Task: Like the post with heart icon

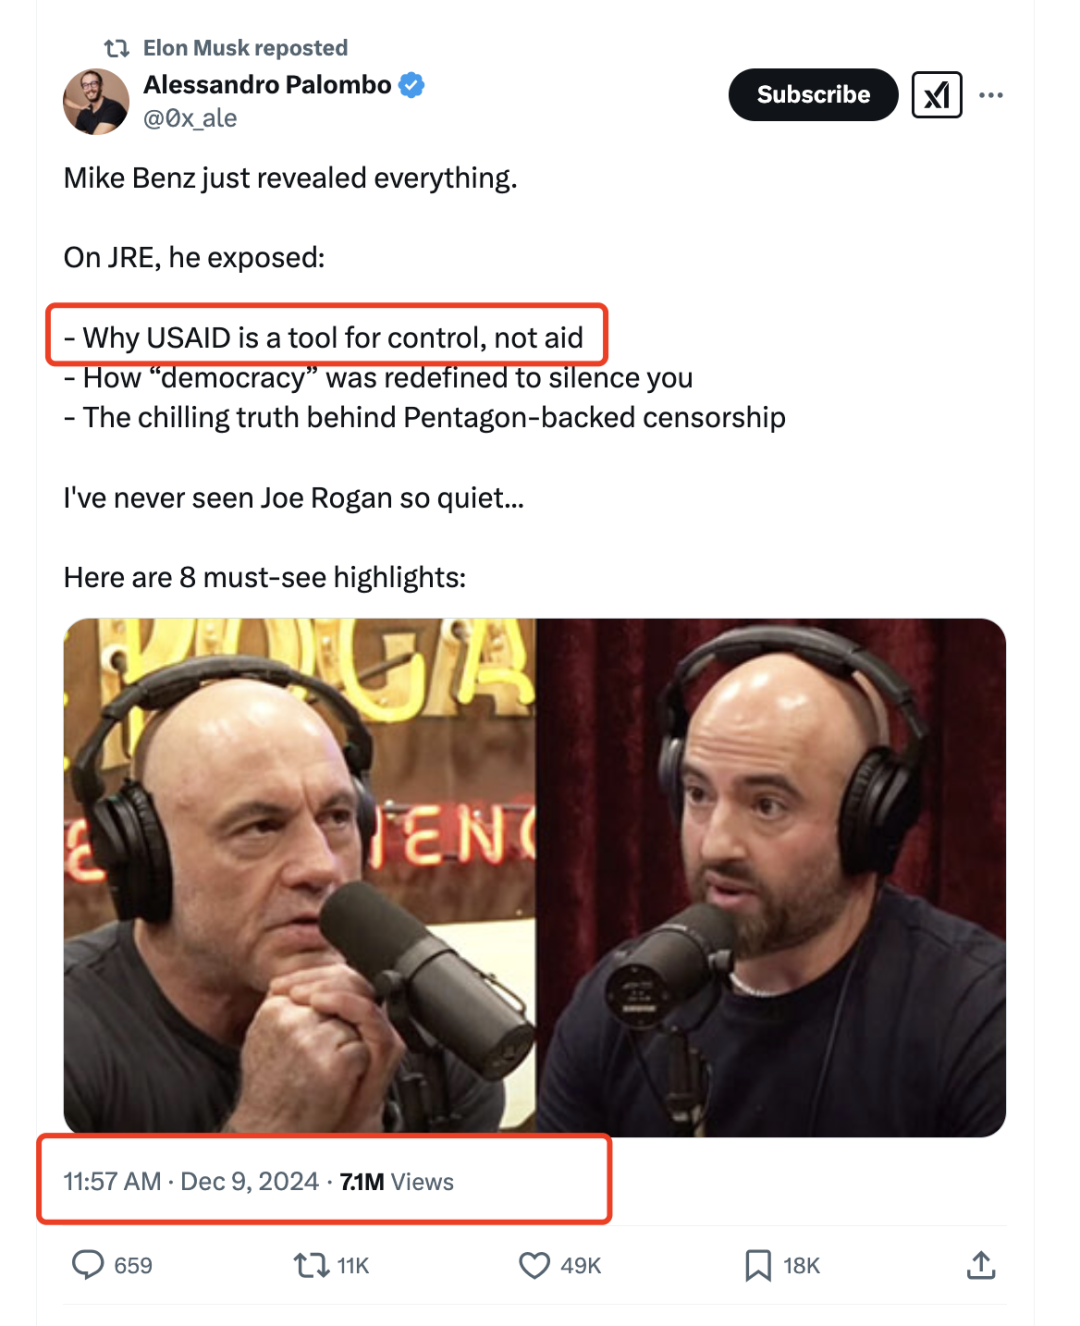Action: click(x=534, y=1266)
